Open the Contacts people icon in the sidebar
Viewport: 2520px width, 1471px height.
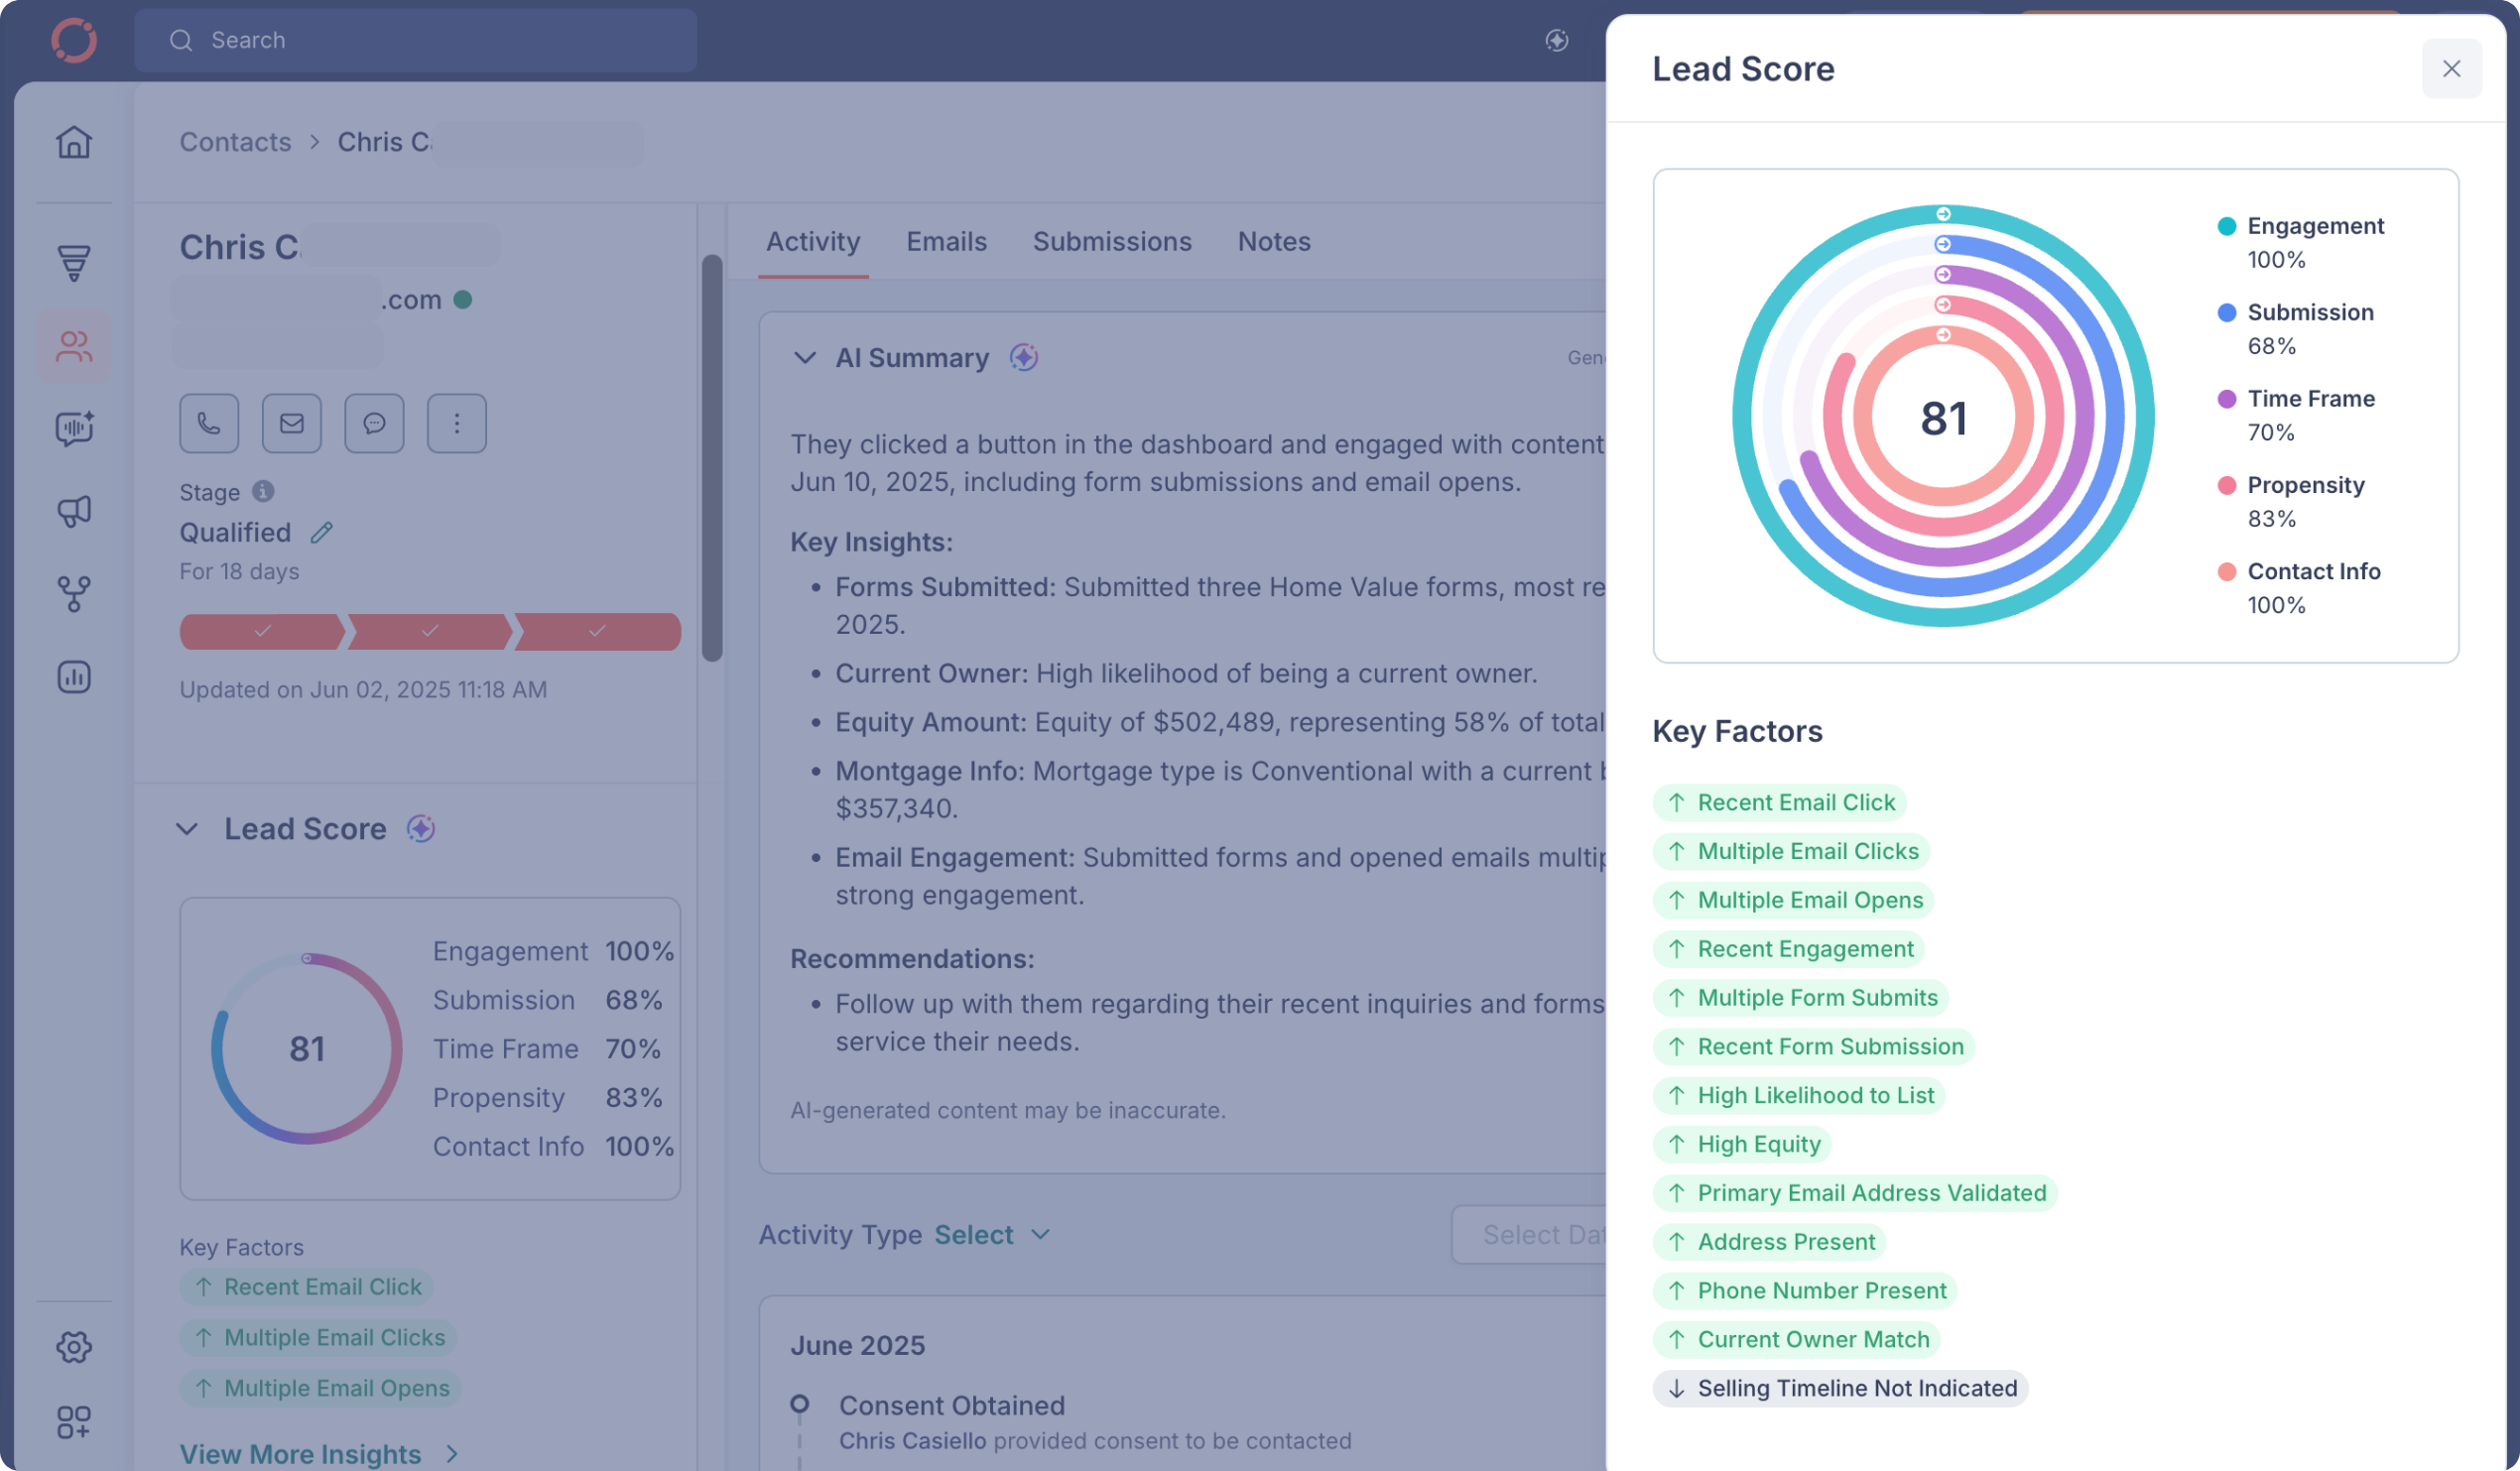click(x=74, y=347)
